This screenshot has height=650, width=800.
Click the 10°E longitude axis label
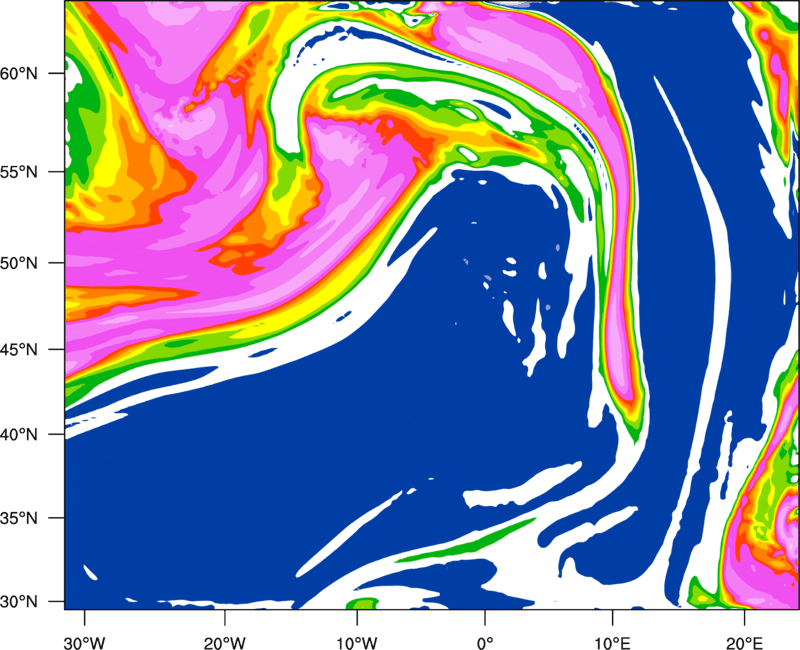click(x=612, y=642)
